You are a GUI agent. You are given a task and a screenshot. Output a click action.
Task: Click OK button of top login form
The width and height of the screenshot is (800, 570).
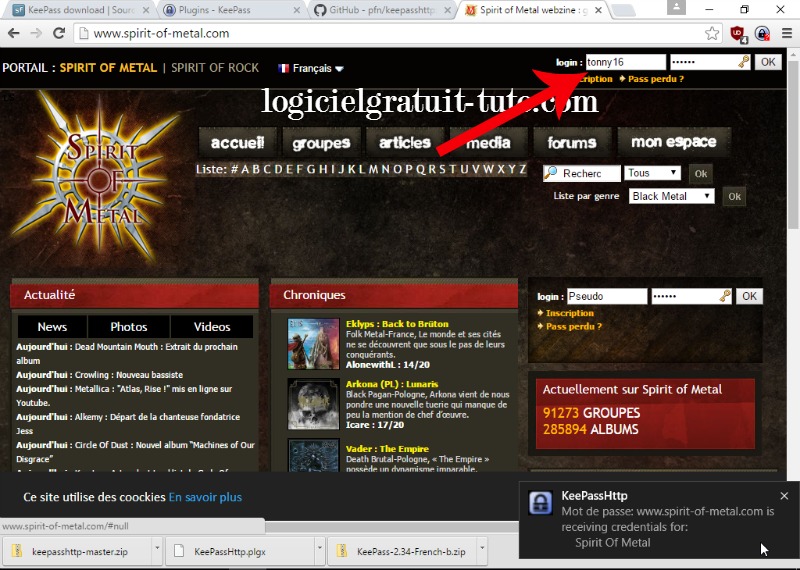pos(768,62)
